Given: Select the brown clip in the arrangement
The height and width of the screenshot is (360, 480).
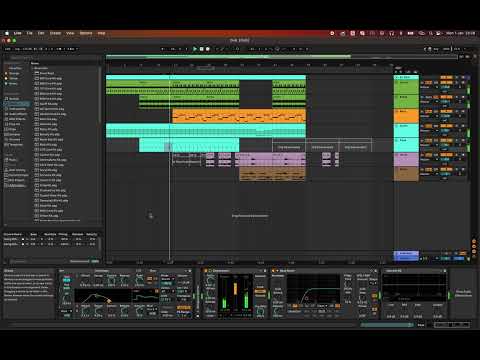Looking at the screenshot, I should tap(272, 174).
